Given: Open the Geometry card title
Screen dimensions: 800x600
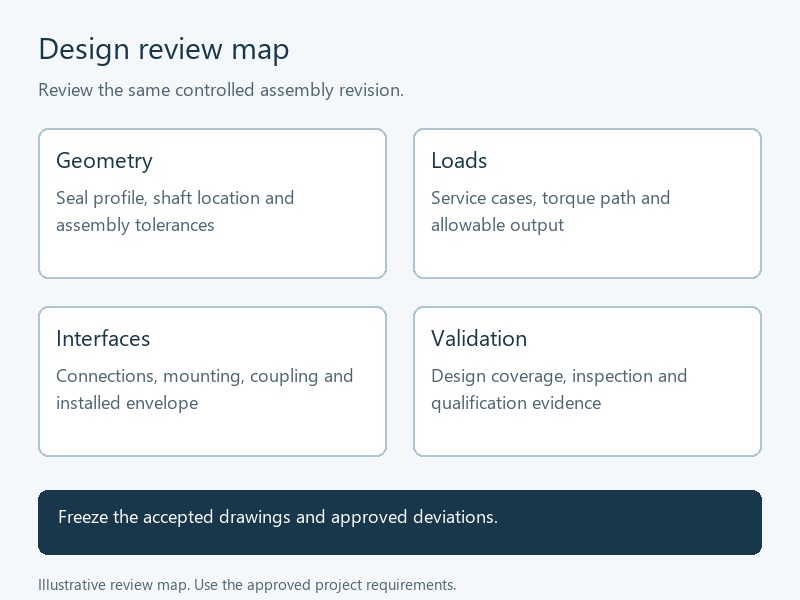Looking at the screenshot, I should (x=104, y=161).
